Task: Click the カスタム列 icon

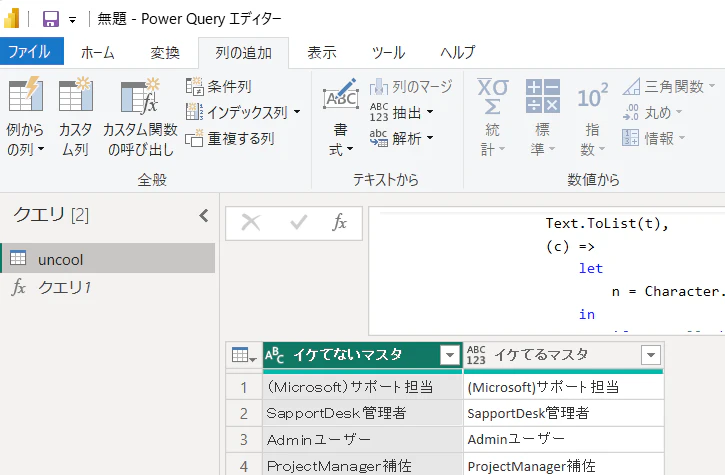Action: (x=75, y=95)
